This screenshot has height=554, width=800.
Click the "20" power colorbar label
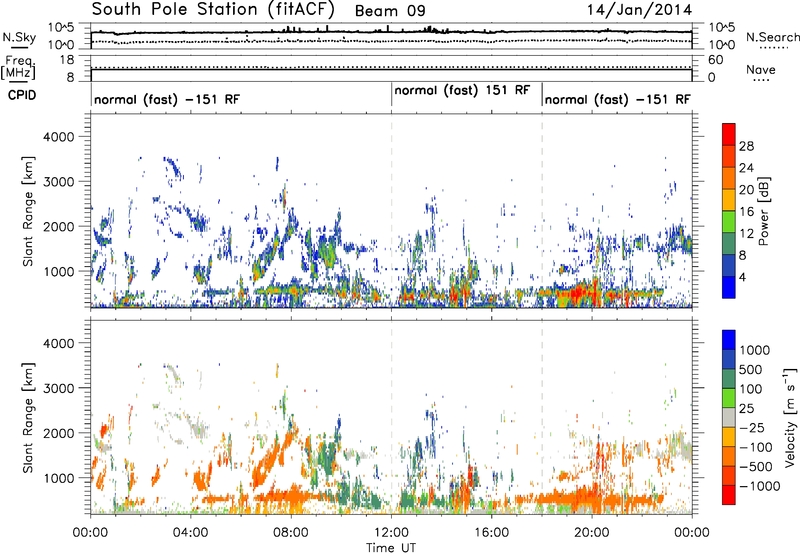coord(746,190)
